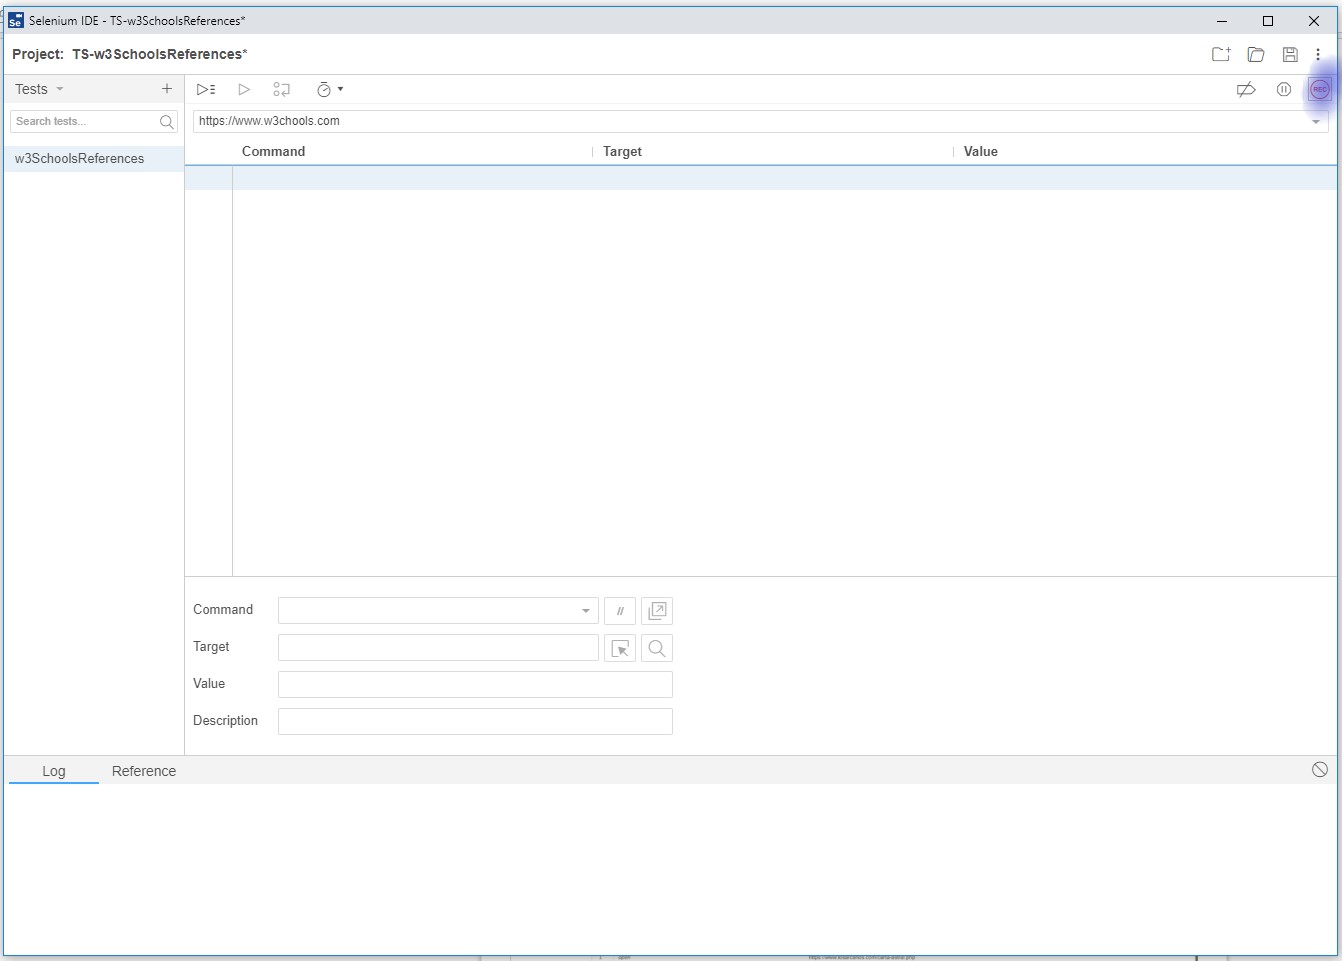Maximize the Selenium IDE window

pyautogui.click(x=1268, y=21)
